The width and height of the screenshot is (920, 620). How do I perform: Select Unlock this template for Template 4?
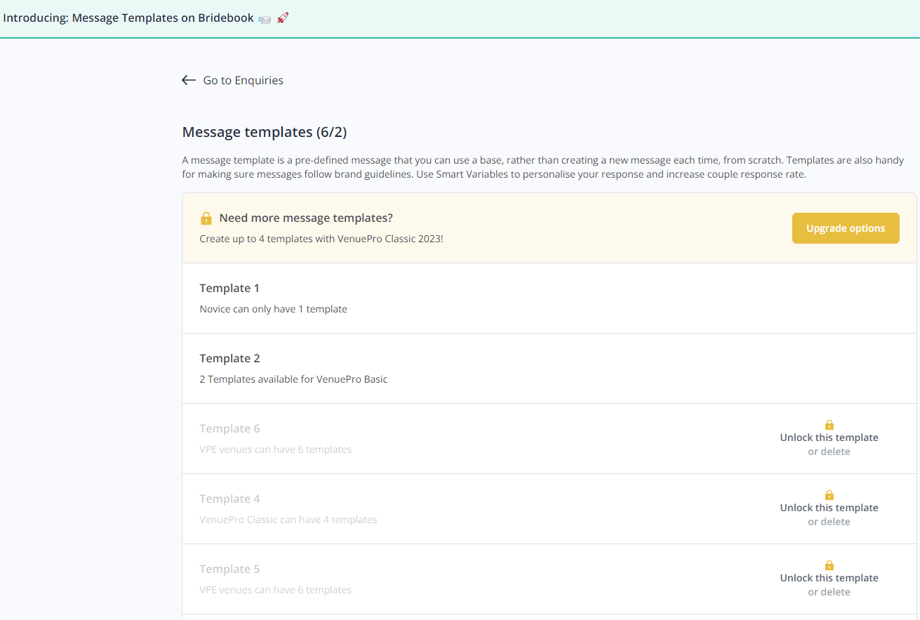[829, 508]
